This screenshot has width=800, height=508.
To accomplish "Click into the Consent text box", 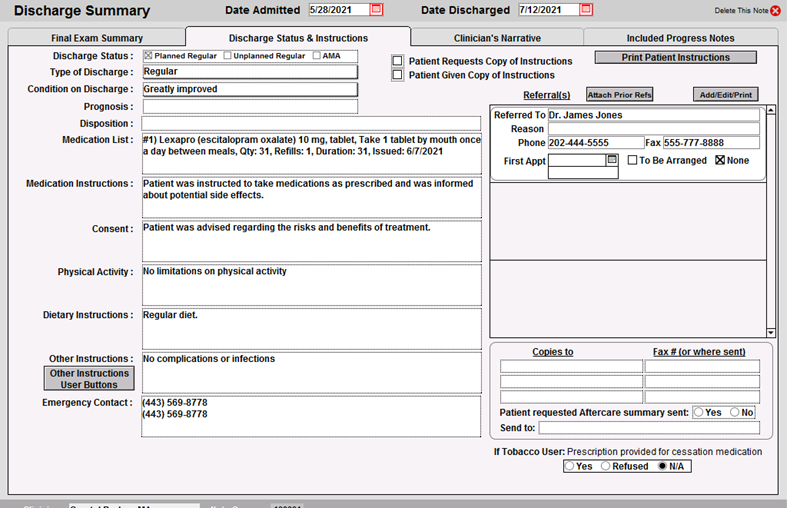I will [312, 241].
